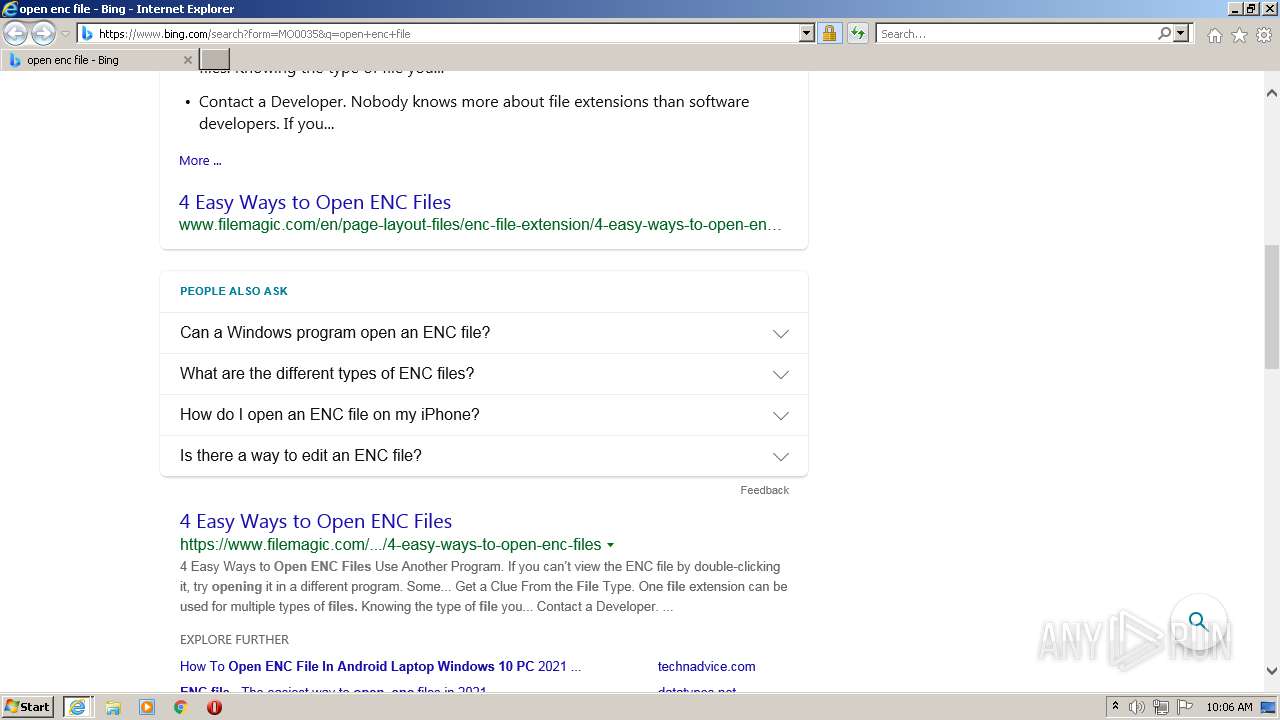
Task: Minimize the Internet Explorer window
Action: click(1235, 9)
